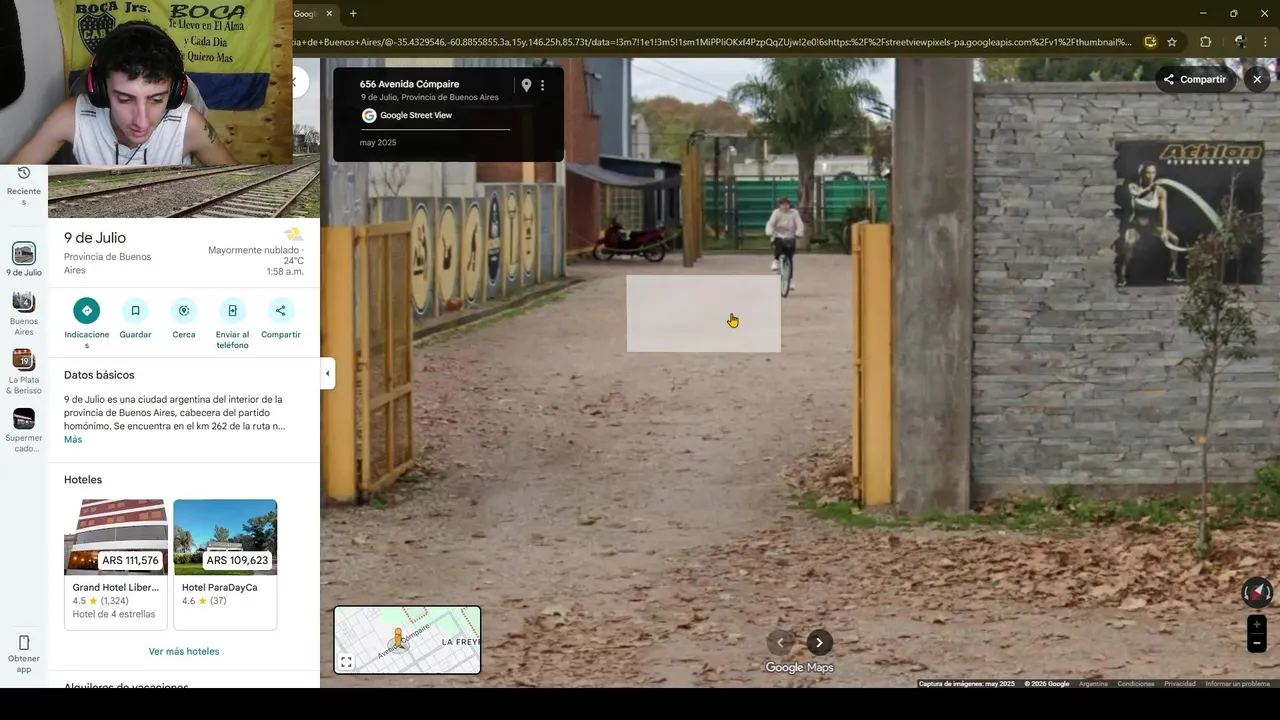
Task: Click the weather cloud icon
Action: (293, 234)
